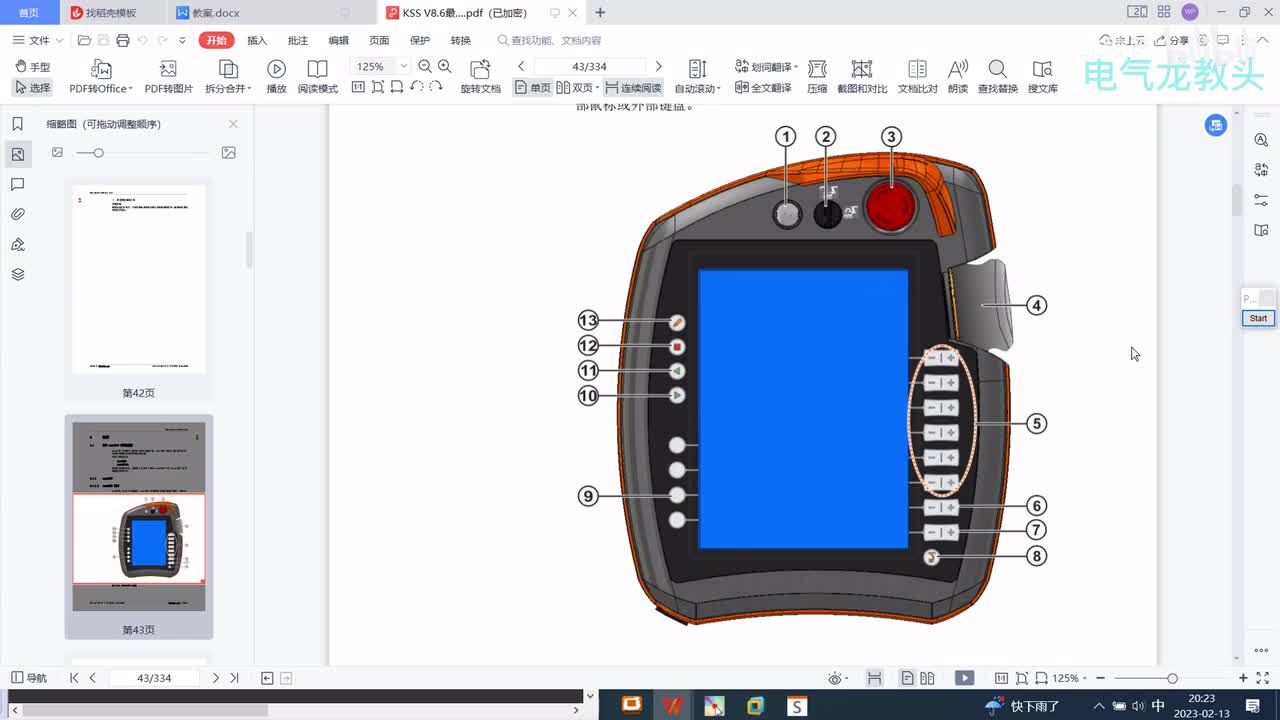Screen dimensions: 1280x720
Task: Zoom in with the plus magnifier
Action: tap(445, 67)
